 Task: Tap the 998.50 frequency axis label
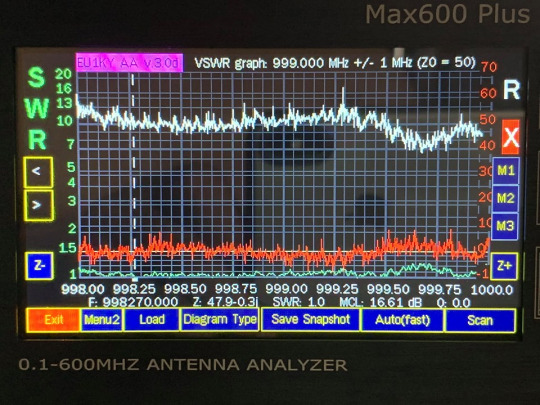point(185,289)
